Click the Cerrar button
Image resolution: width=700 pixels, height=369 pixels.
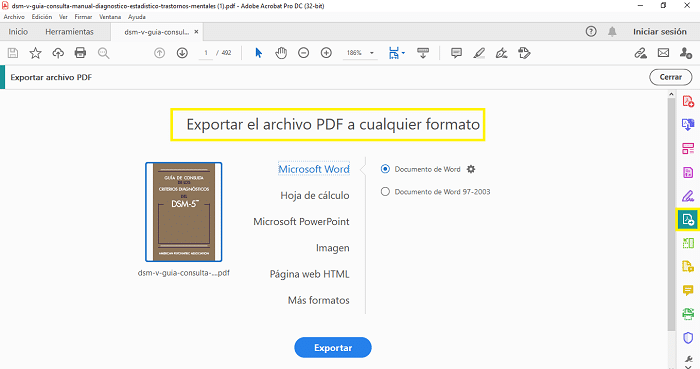(x=671, y=77)
